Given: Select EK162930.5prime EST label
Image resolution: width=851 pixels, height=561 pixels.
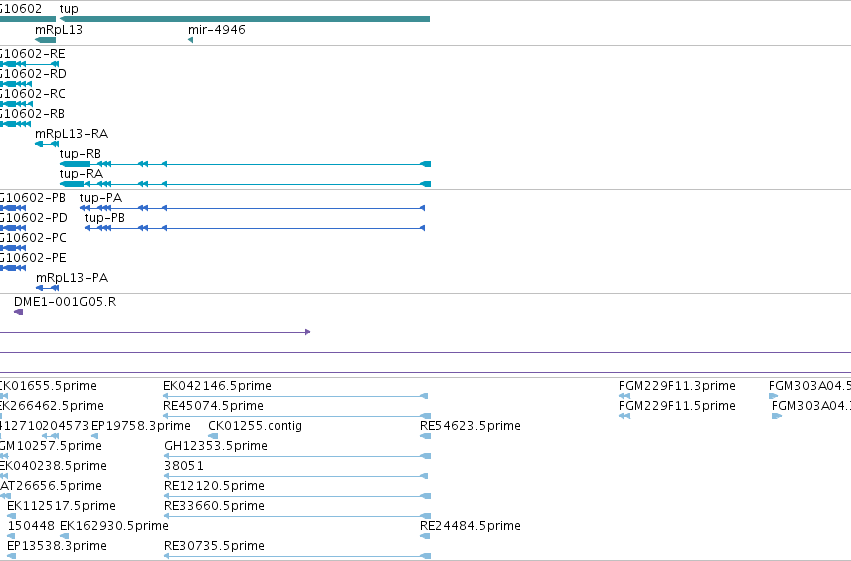Looking at the screenshot, I should 115,526.
